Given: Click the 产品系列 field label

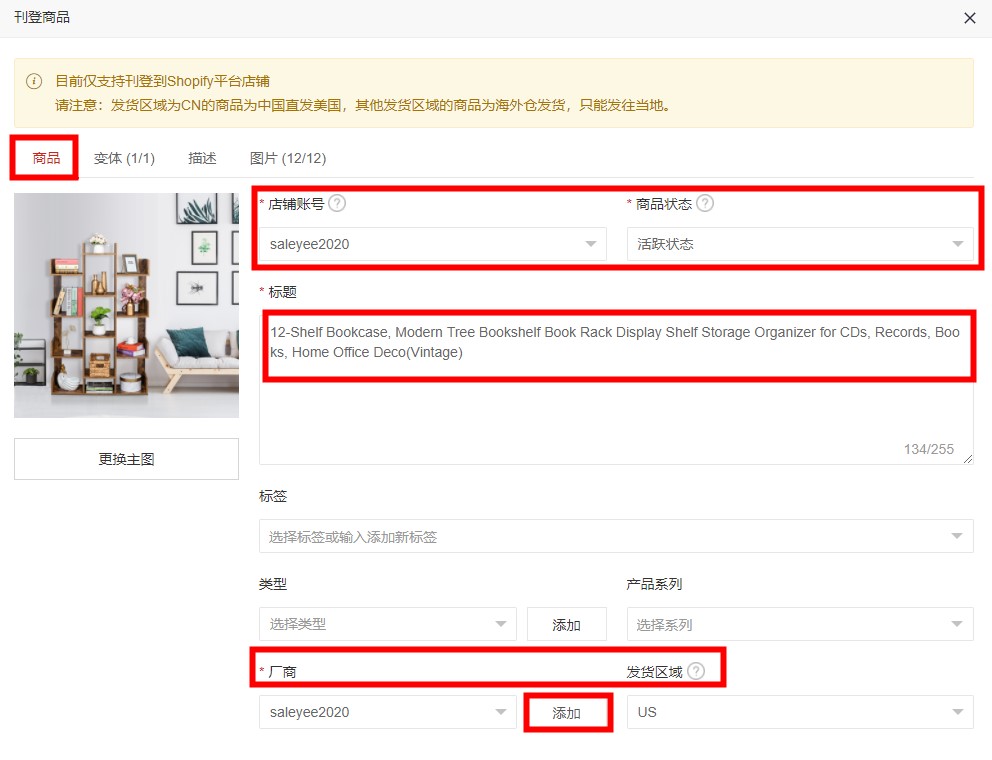Looking at the screenshot, I should point(654,584).
